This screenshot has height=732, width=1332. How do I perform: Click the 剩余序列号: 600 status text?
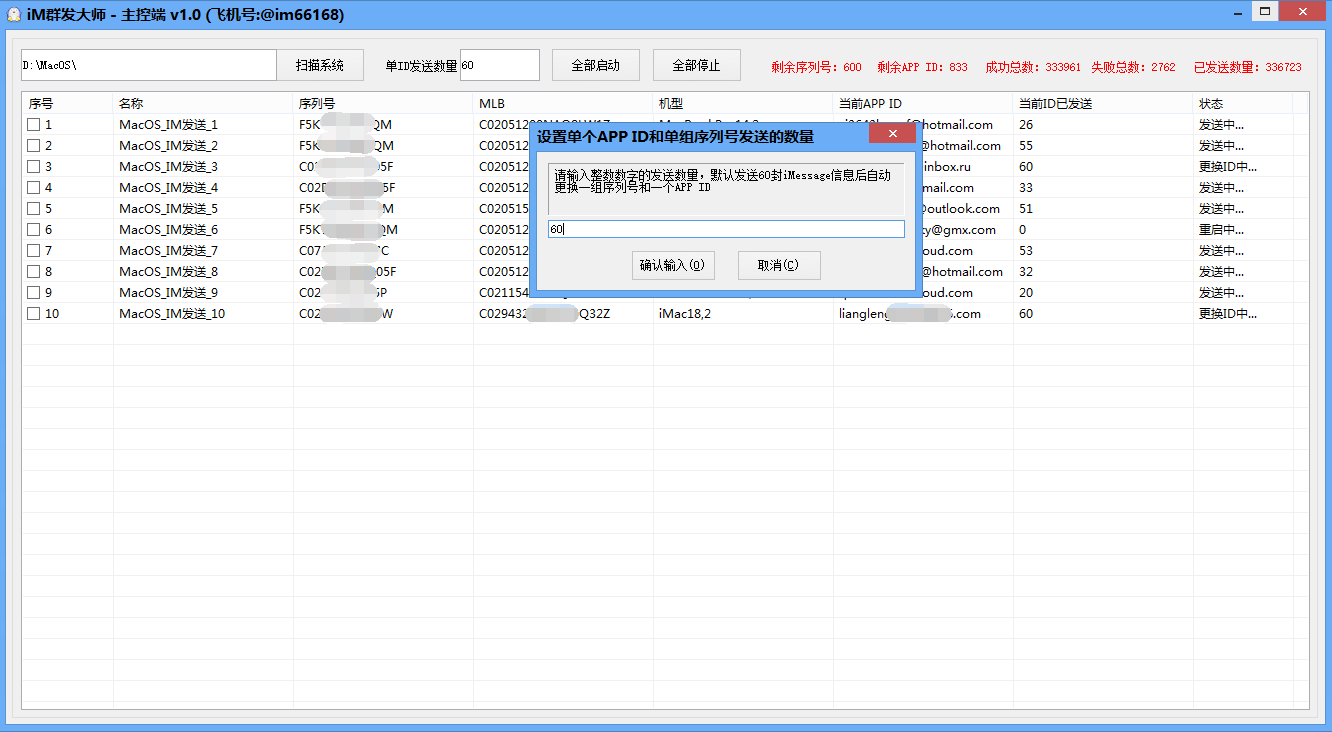click(x=816, y=68)
